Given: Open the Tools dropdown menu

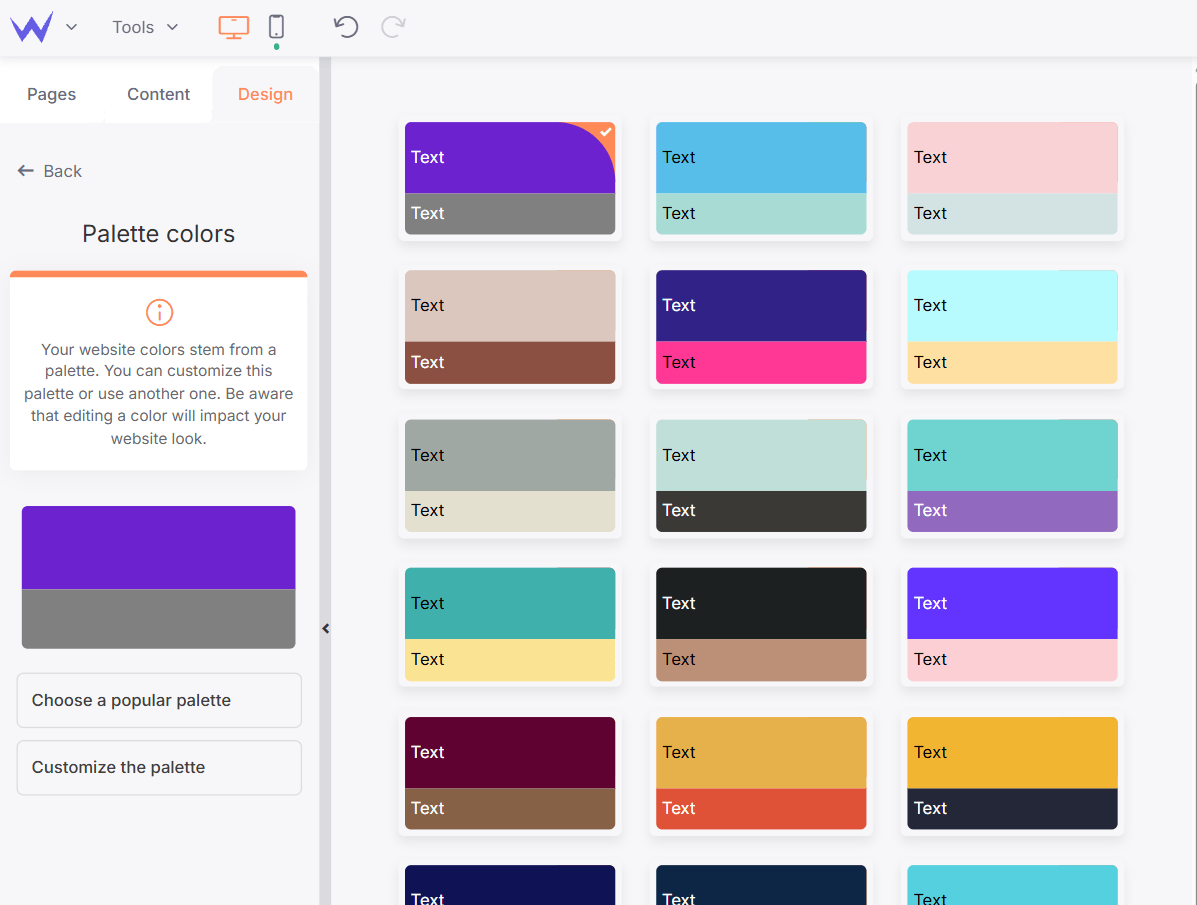Looking at the screenshot, I should [x=145, y=27].
